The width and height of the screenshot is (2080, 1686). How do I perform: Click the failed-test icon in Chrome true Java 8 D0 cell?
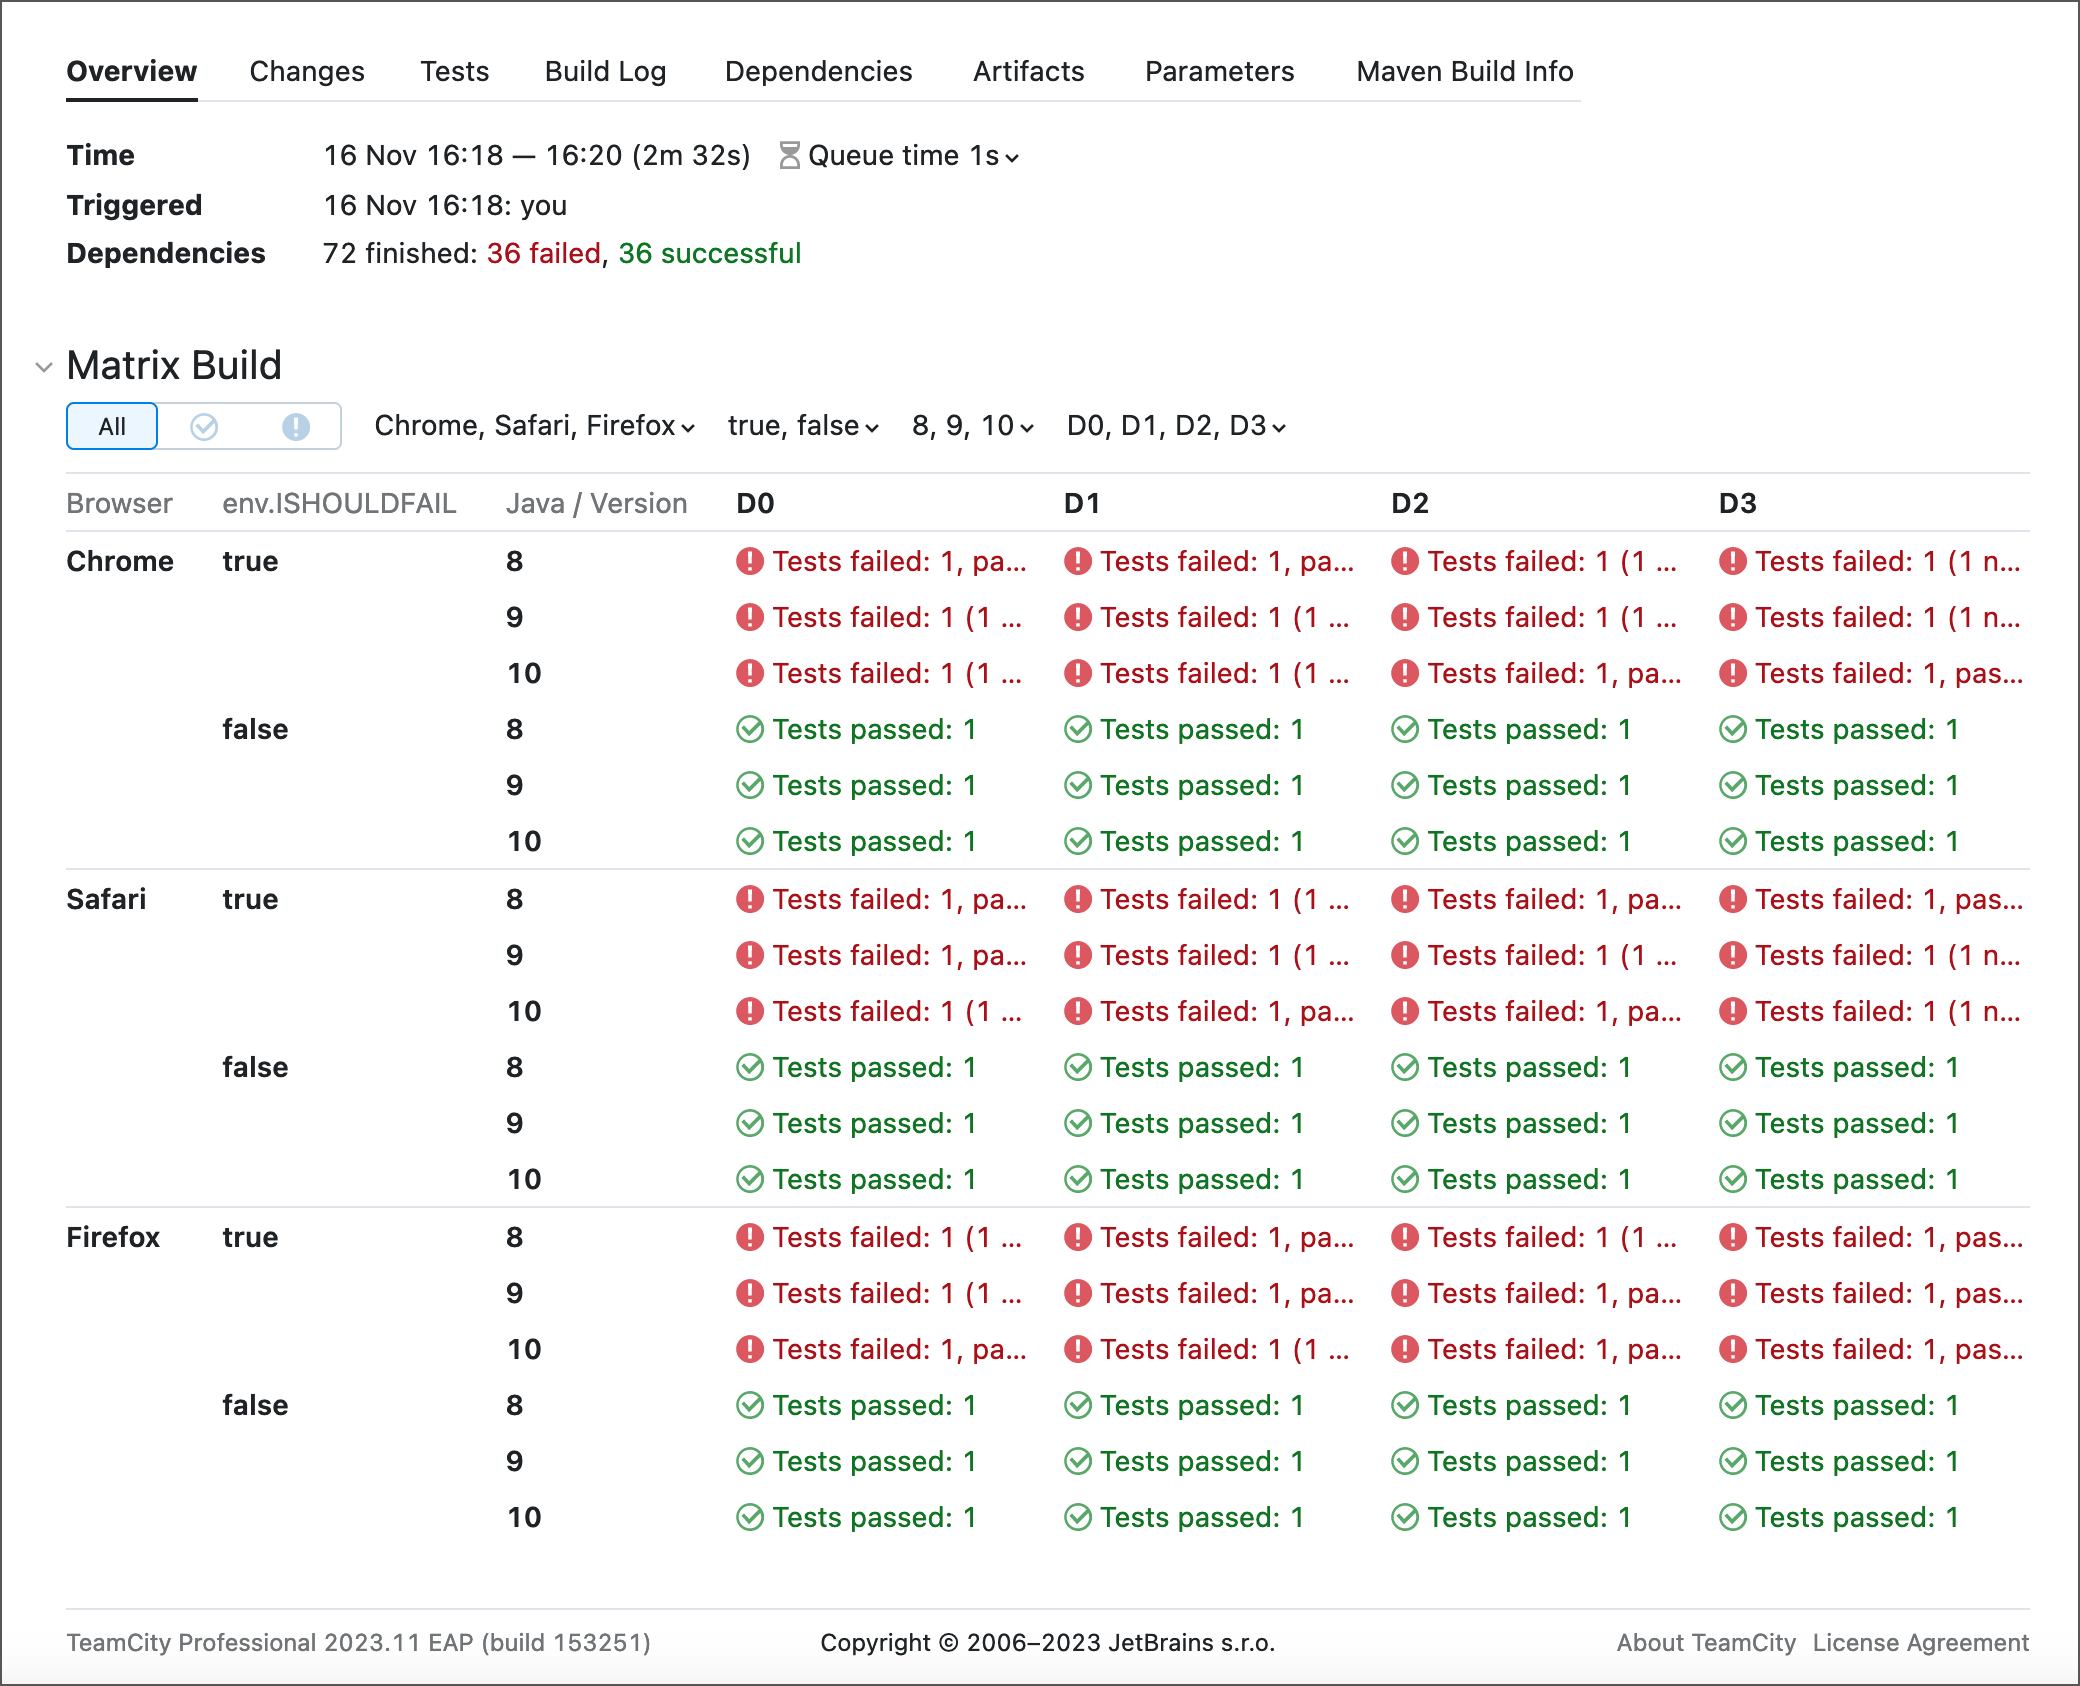(x=751, y=561)
